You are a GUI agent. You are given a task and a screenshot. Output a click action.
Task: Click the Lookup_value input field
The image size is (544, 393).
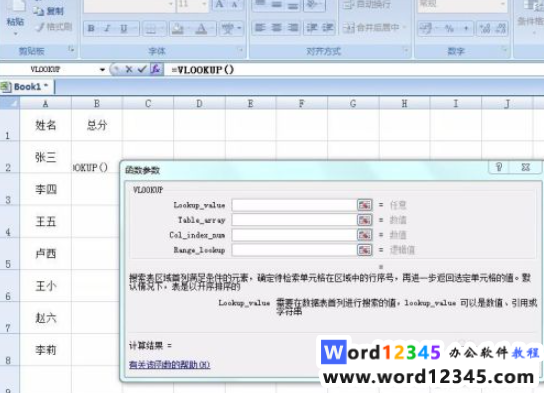coord(295,205)
